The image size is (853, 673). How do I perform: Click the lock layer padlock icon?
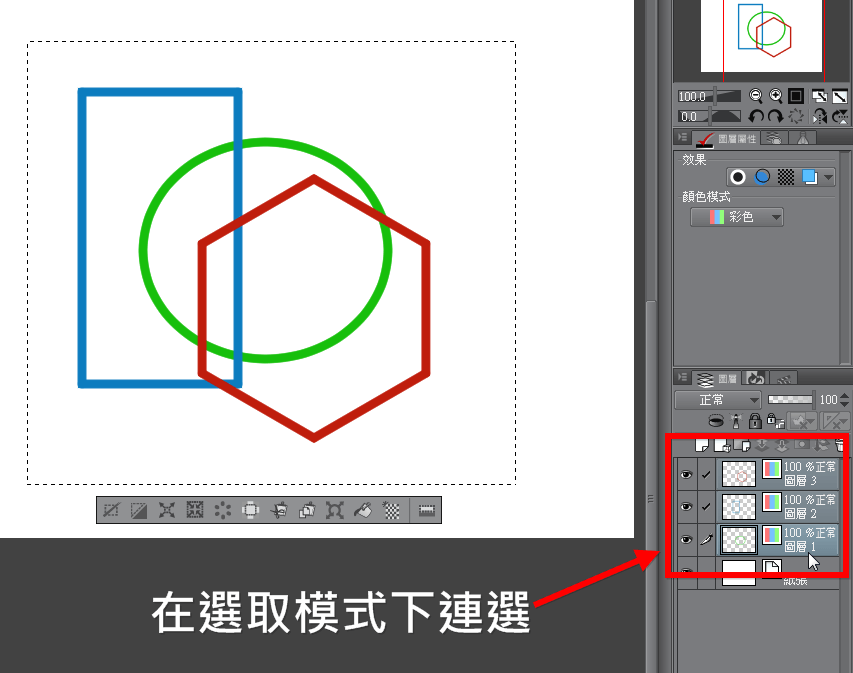click(755, 422)
